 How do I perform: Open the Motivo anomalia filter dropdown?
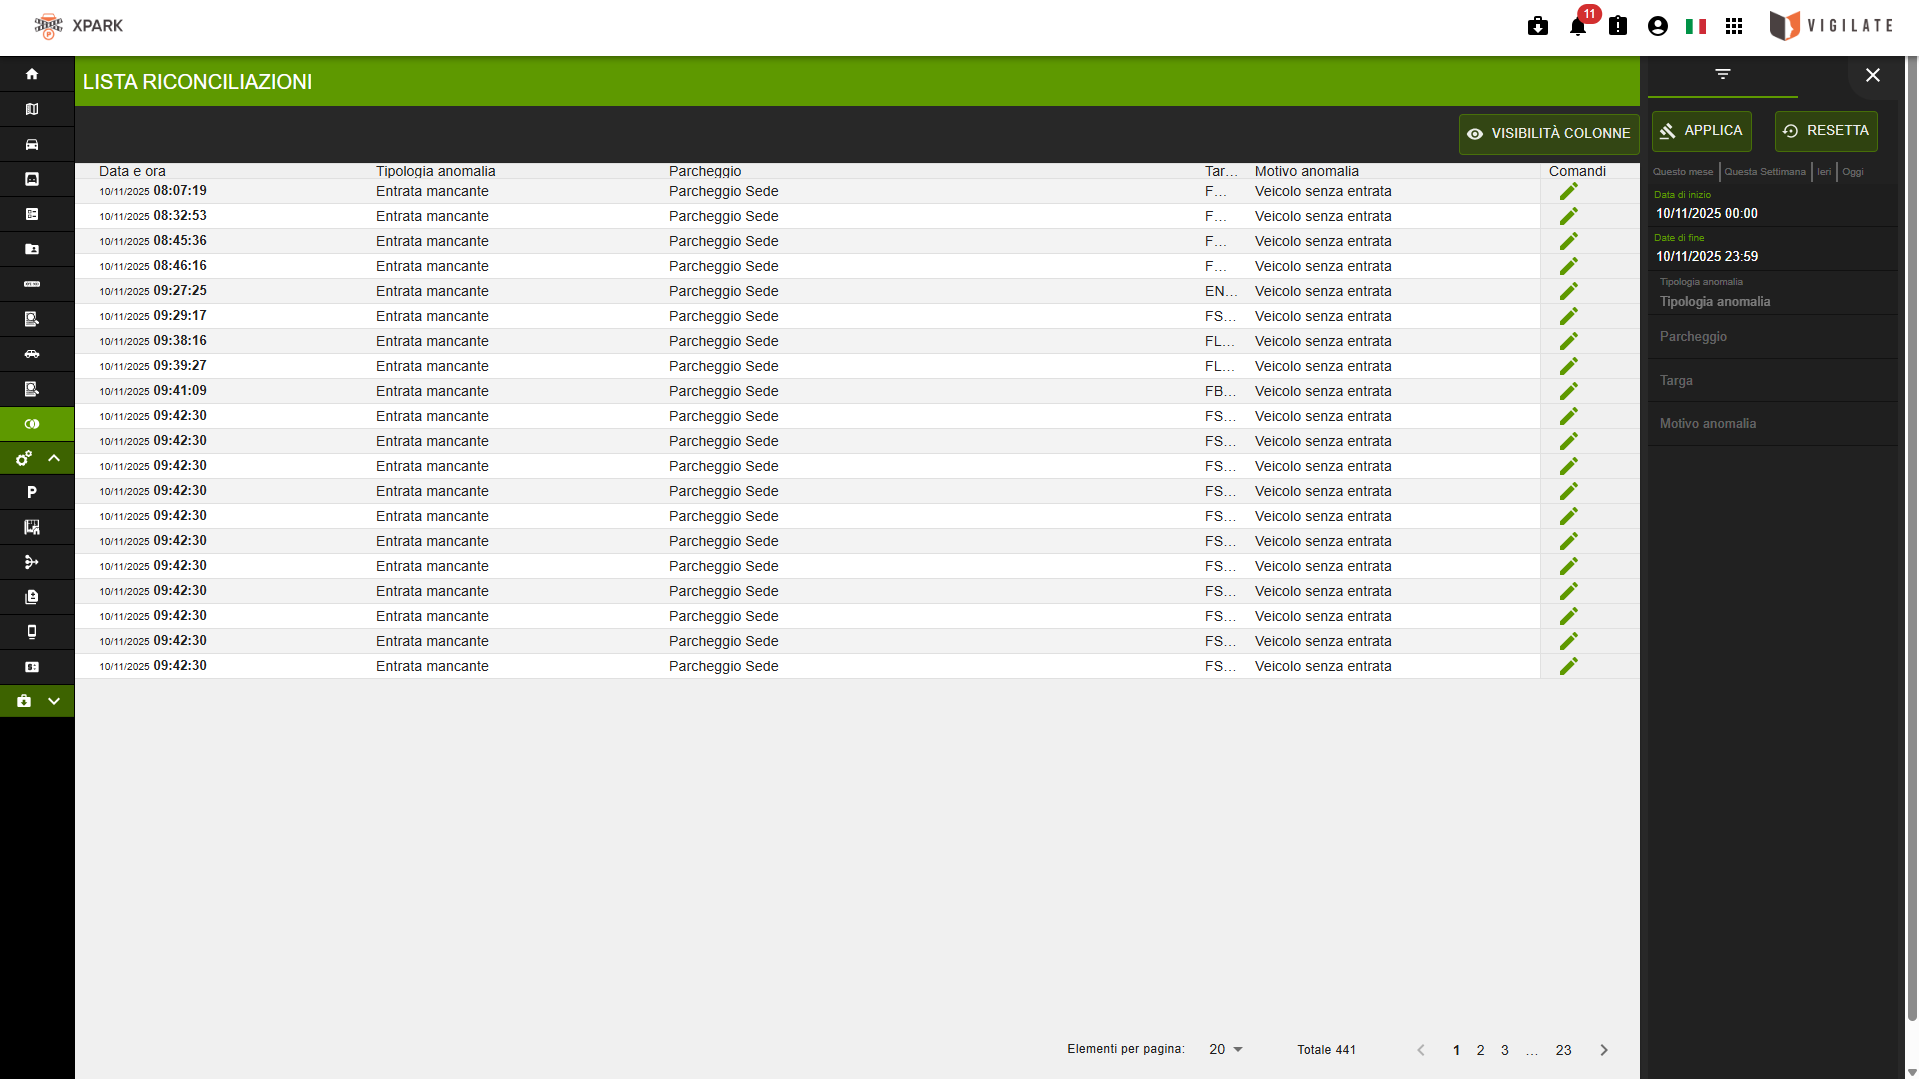pos(1772,424)
